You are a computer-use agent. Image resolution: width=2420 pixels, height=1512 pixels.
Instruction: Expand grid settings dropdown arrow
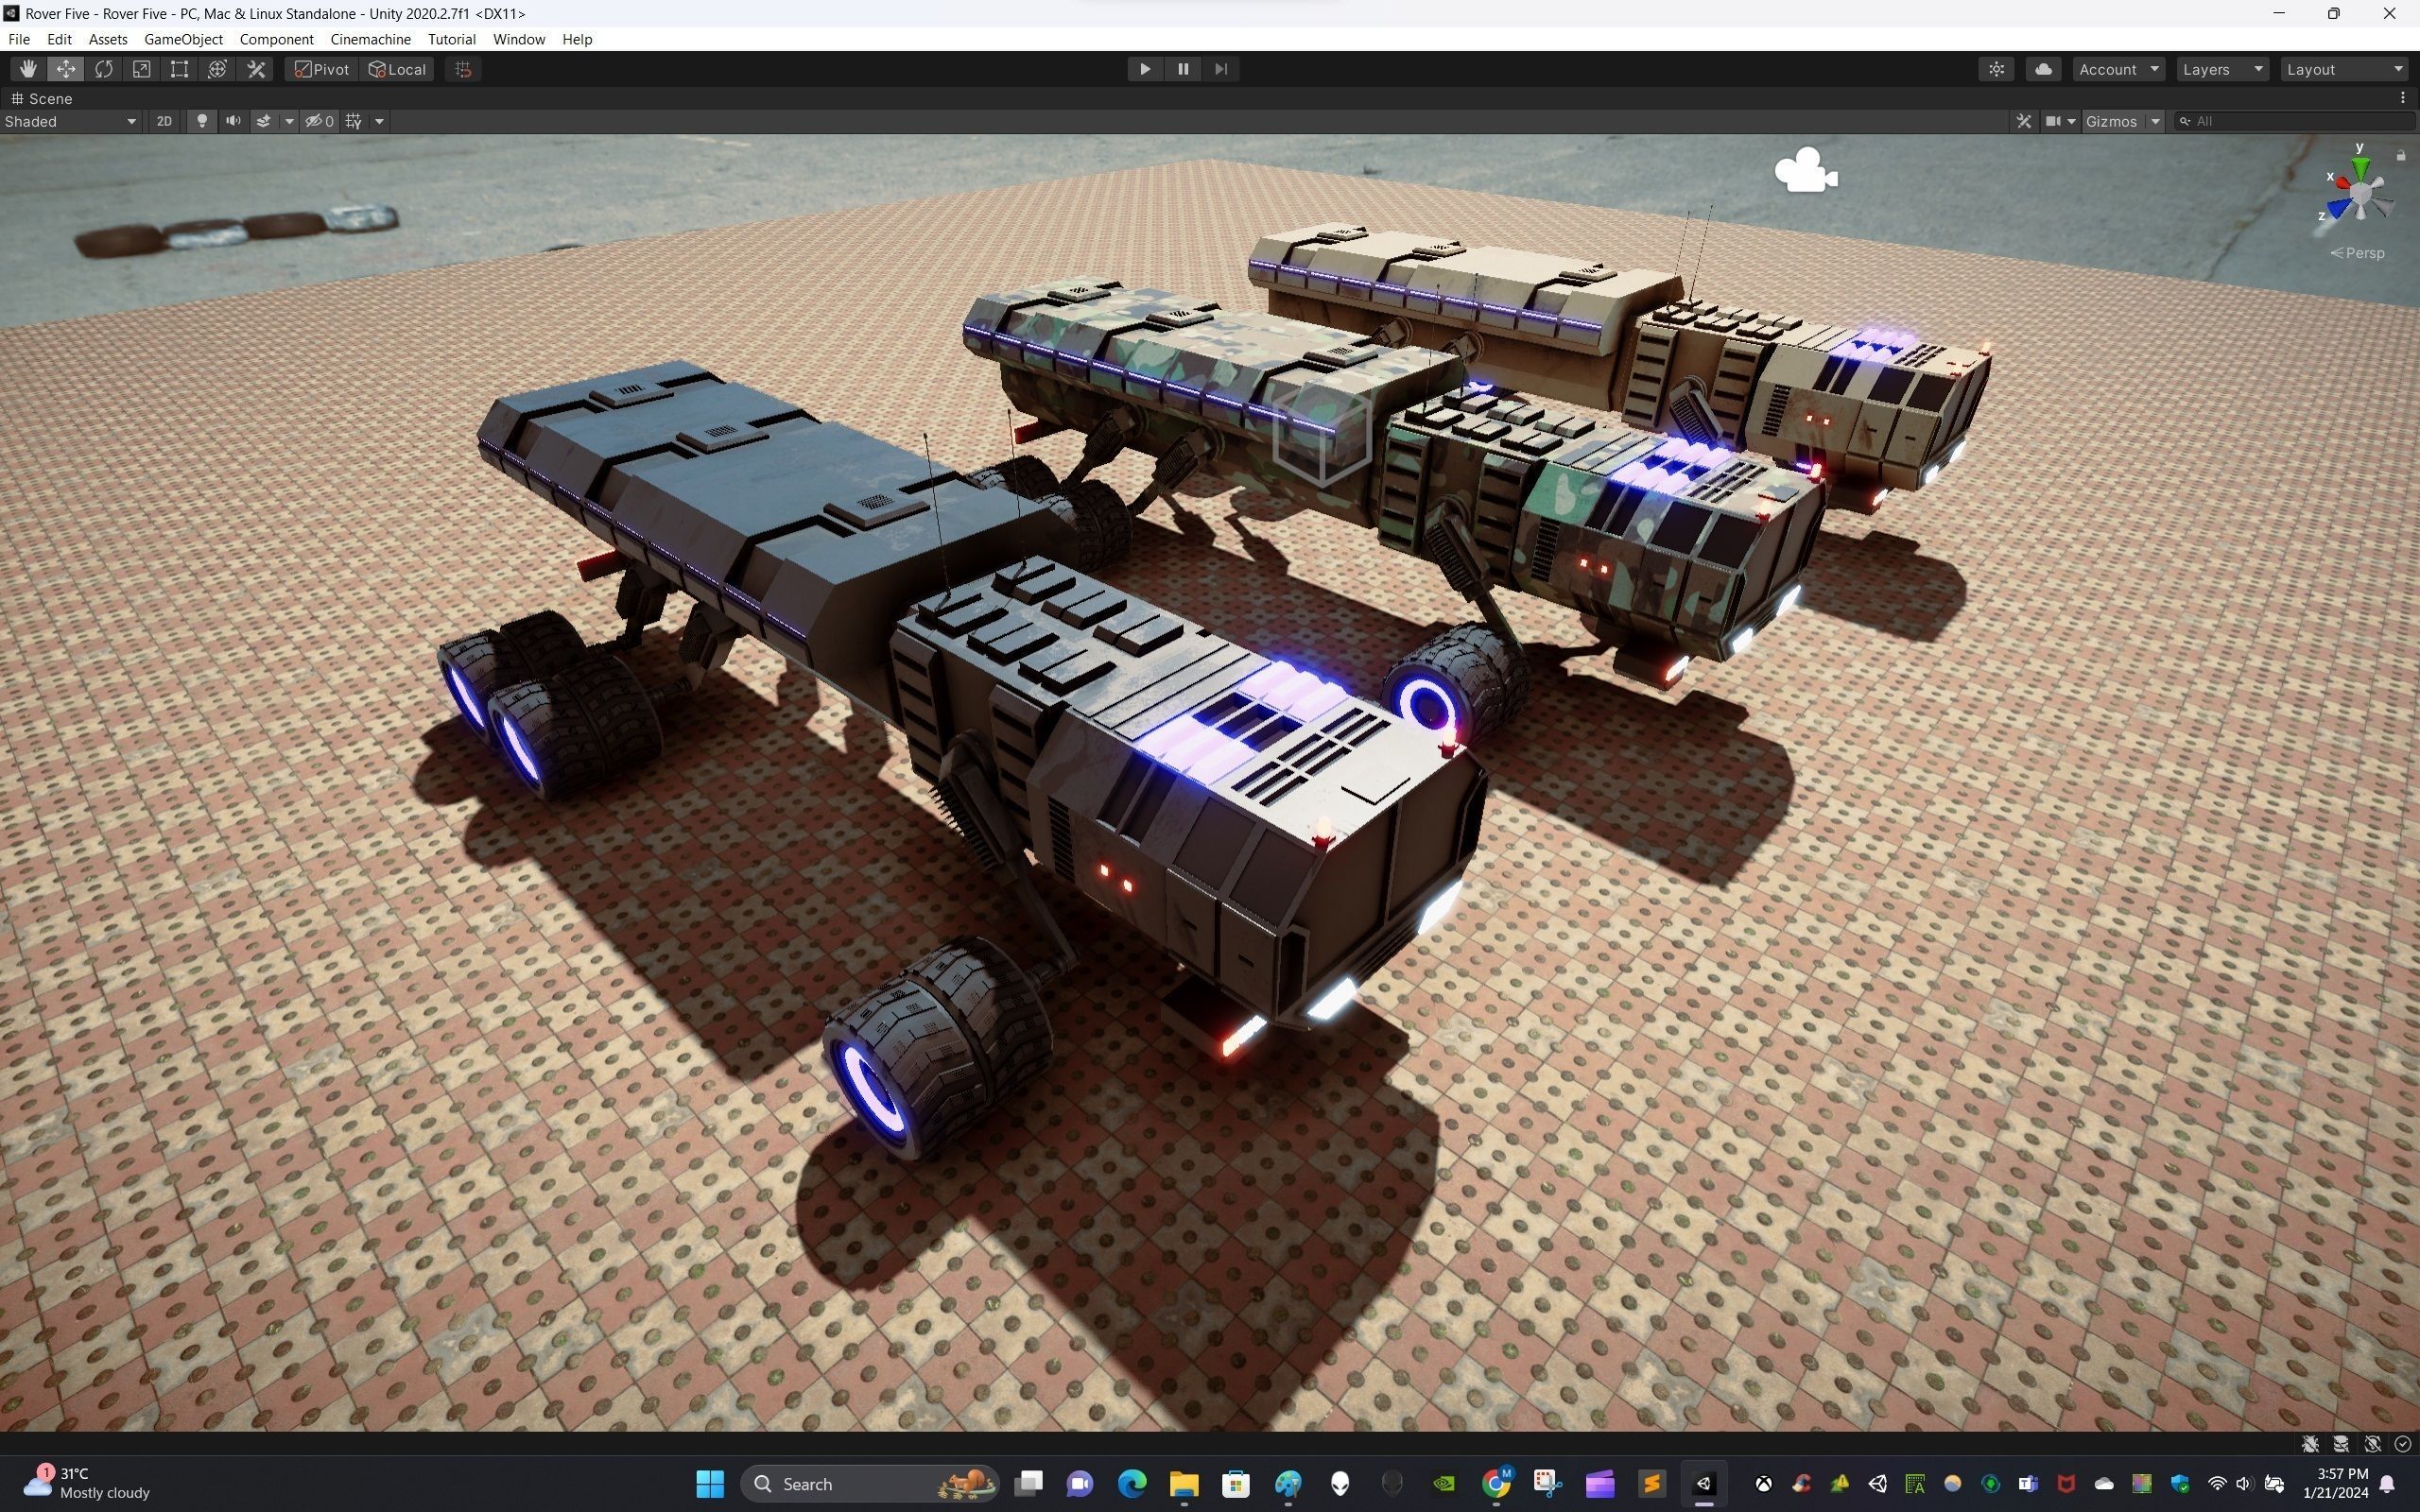(379, 121)
